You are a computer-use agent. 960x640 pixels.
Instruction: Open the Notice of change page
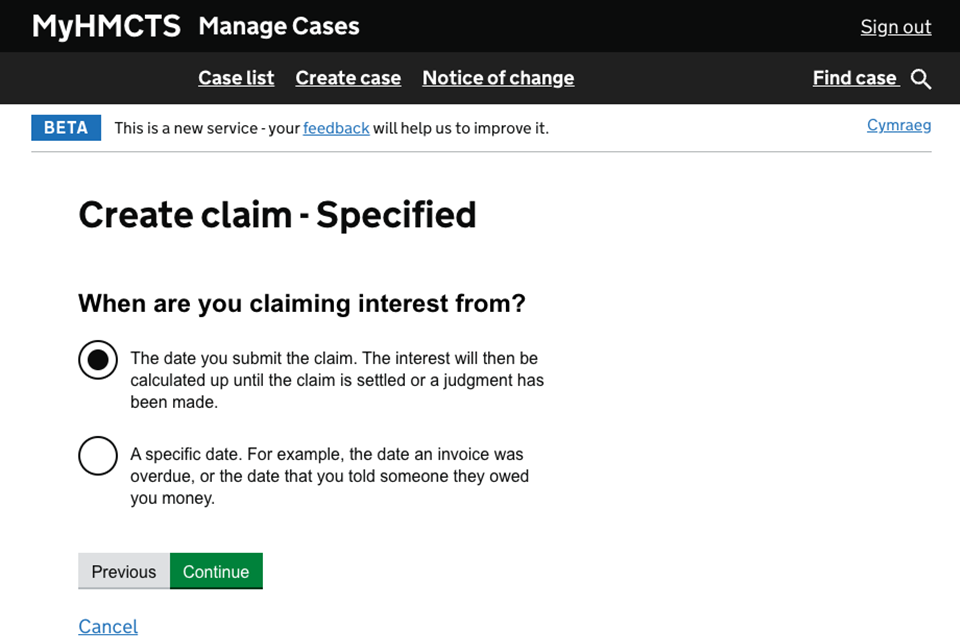pos(498,78)
